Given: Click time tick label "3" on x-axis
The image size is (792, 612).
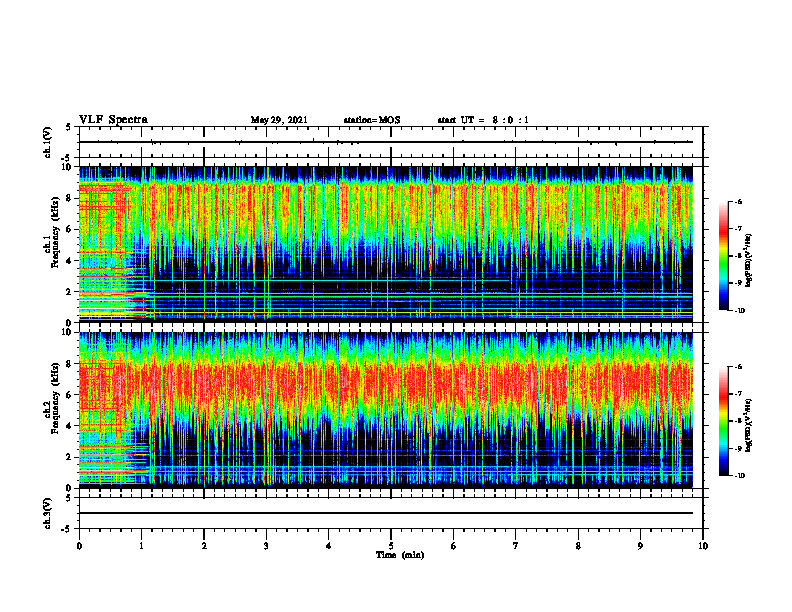Looking at the screenshot, I should [x=266, y=546].
